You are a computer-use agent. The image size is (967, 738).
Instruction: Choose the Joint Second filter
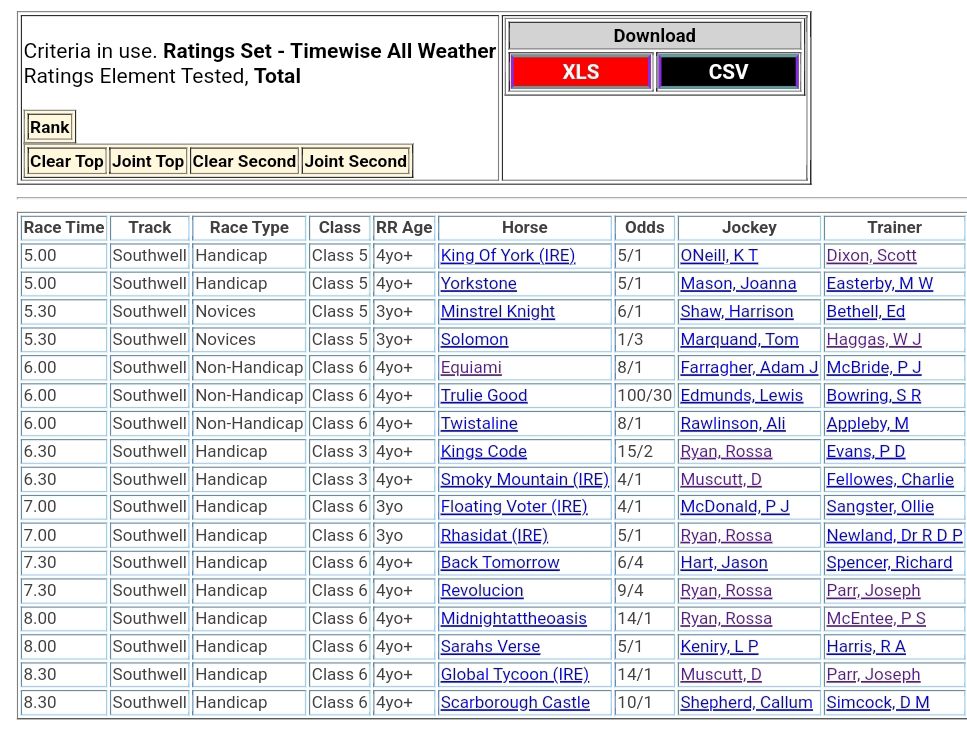[355, 161]
